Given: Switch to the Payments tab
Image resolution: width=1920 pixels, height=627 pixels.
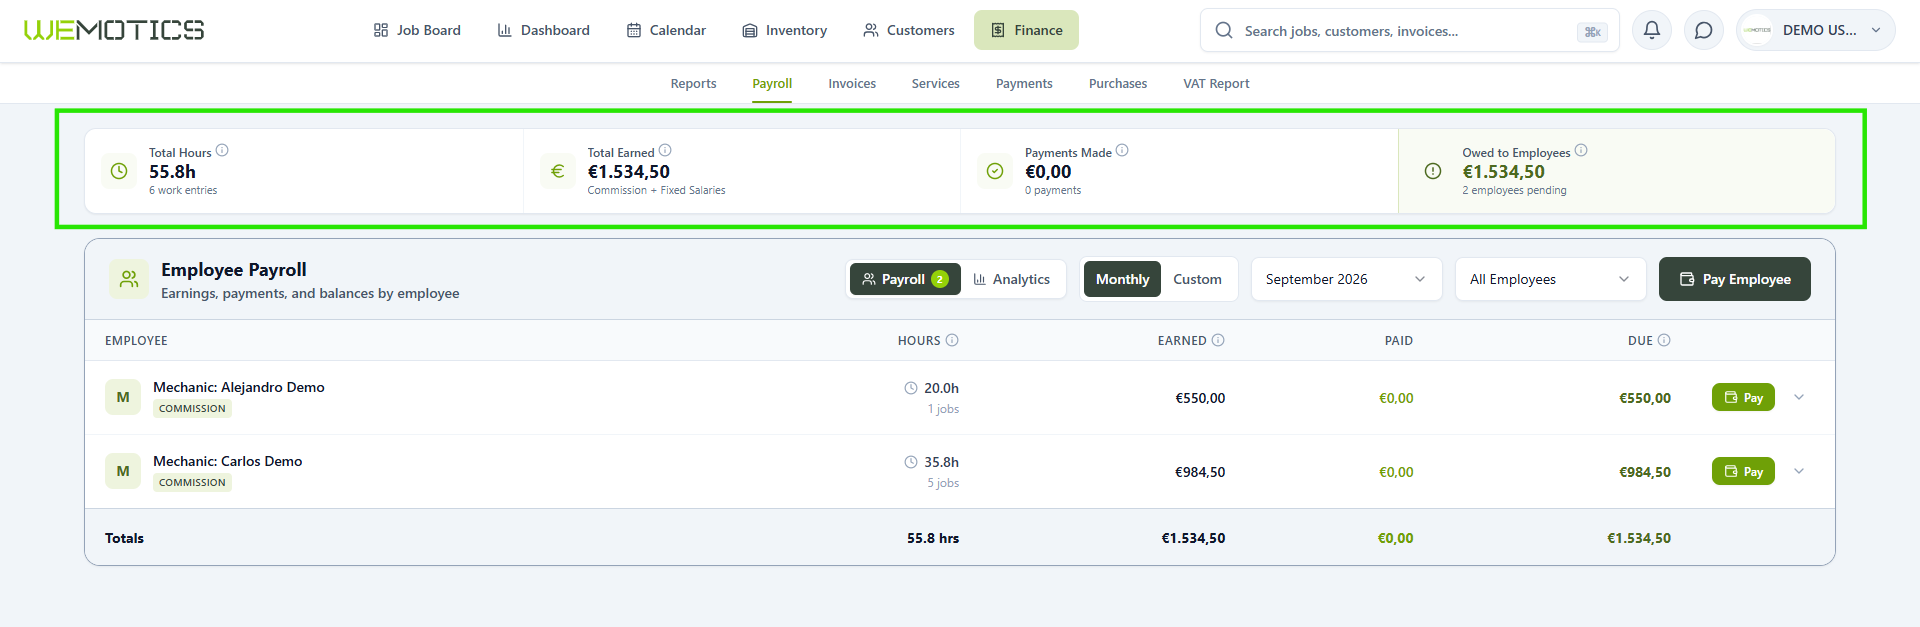Looking at the screenshot, I should point(1024,83).
